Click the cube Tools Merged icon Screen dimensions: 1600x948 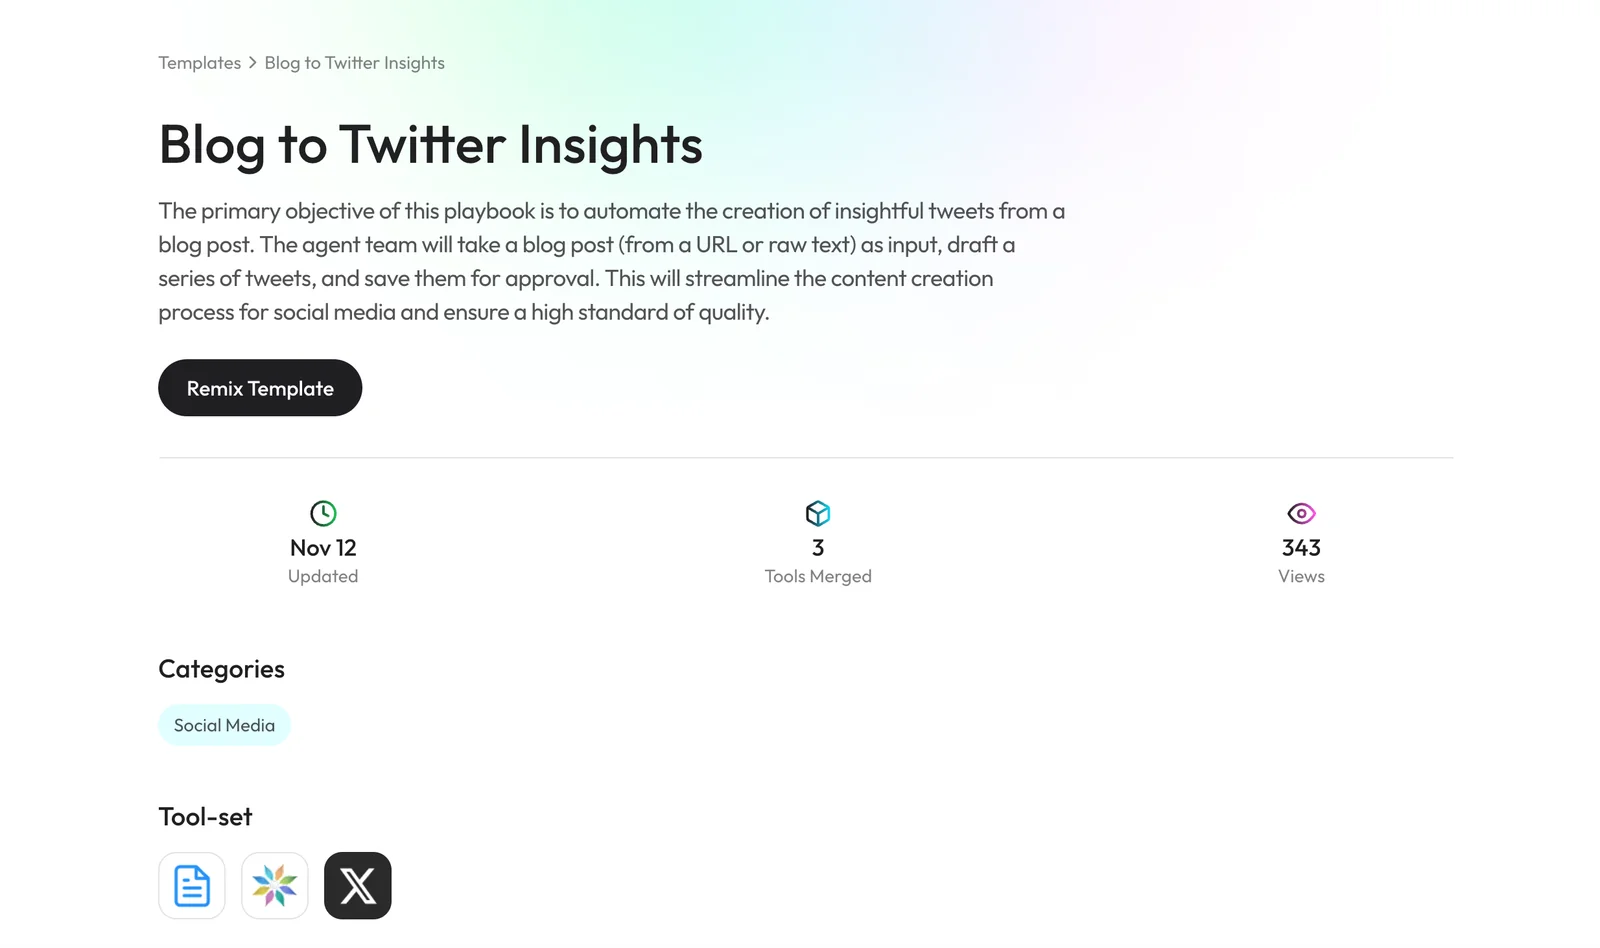click(x=818, y=513)
